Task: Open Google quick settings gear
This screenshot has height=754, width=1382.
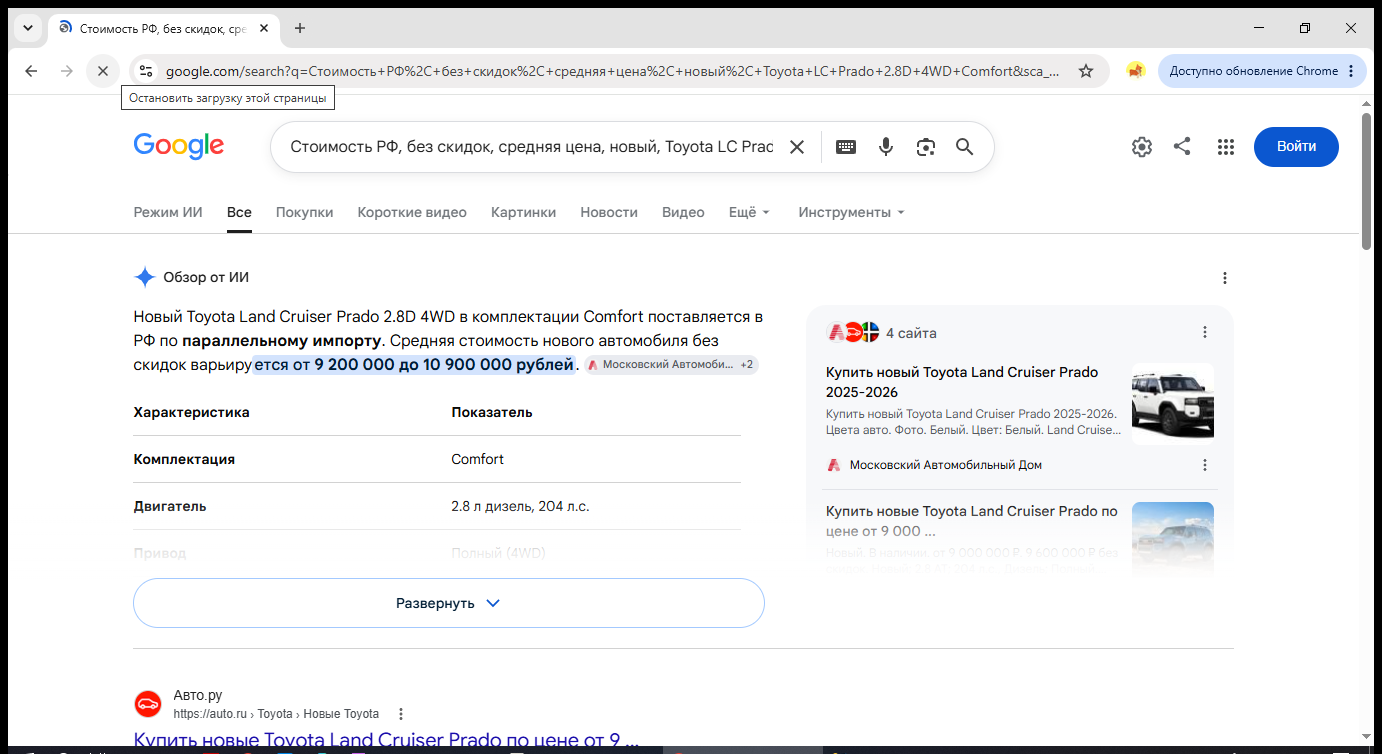Action: point(1142,147)
